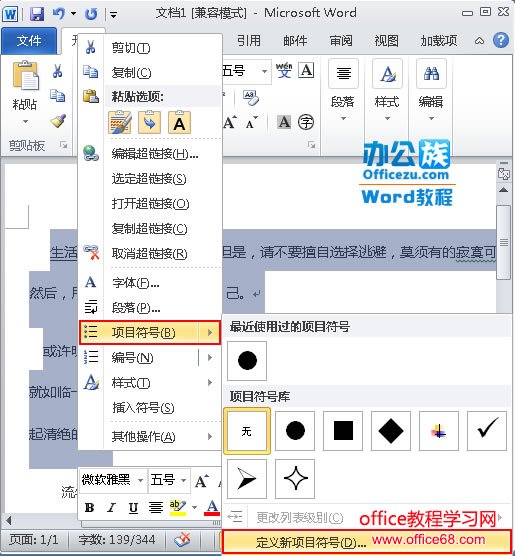Viewport: 515px width, 556px height.
Task: Click the Copy icon in ribbon clipboard group
Action: [x=57, y=96]
